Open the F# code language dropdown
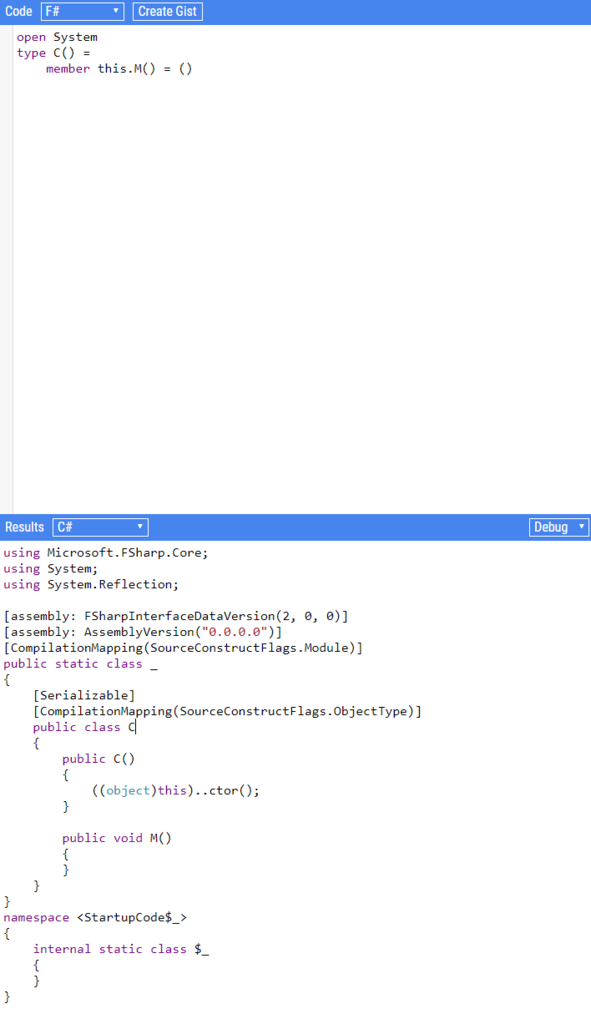Image resolution: width=591 pixels, height=1024 pixels. coord(82,11)
